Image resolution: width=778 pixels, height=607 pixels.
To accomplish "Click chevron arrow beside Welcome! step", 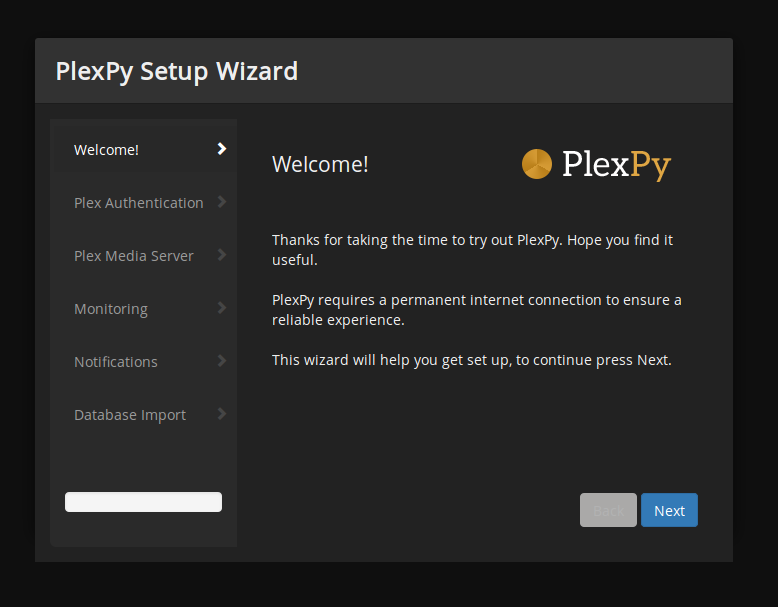I will (222, 149).
